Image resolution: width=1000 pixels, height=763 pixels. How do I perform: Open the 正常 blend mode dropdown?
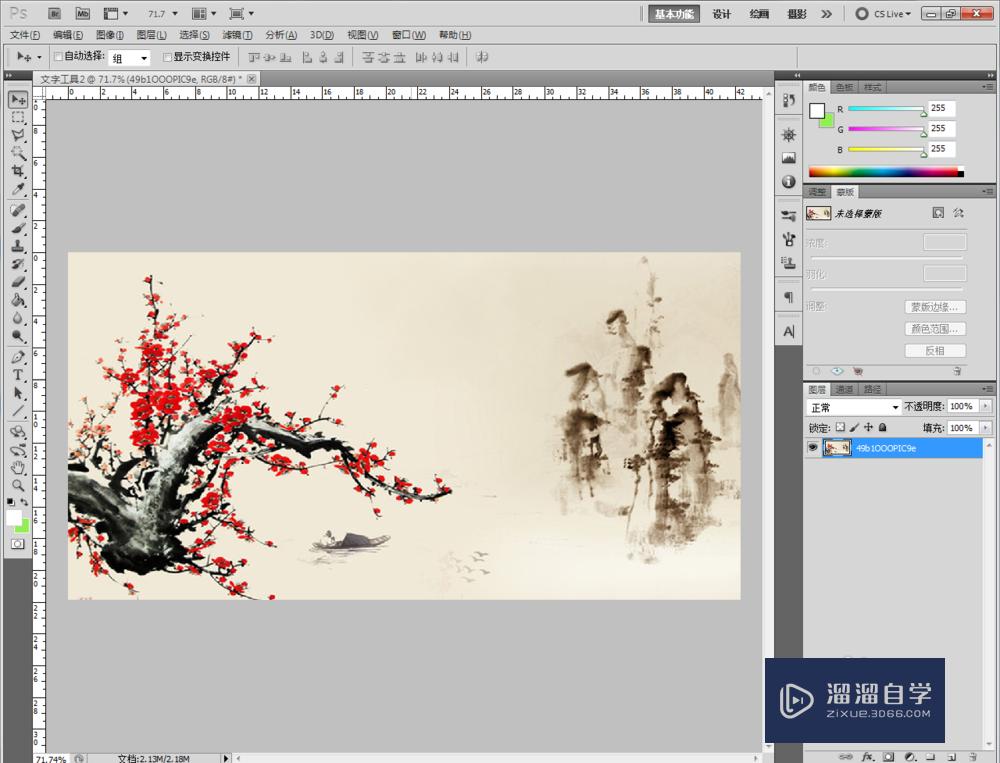coord(854,408)
